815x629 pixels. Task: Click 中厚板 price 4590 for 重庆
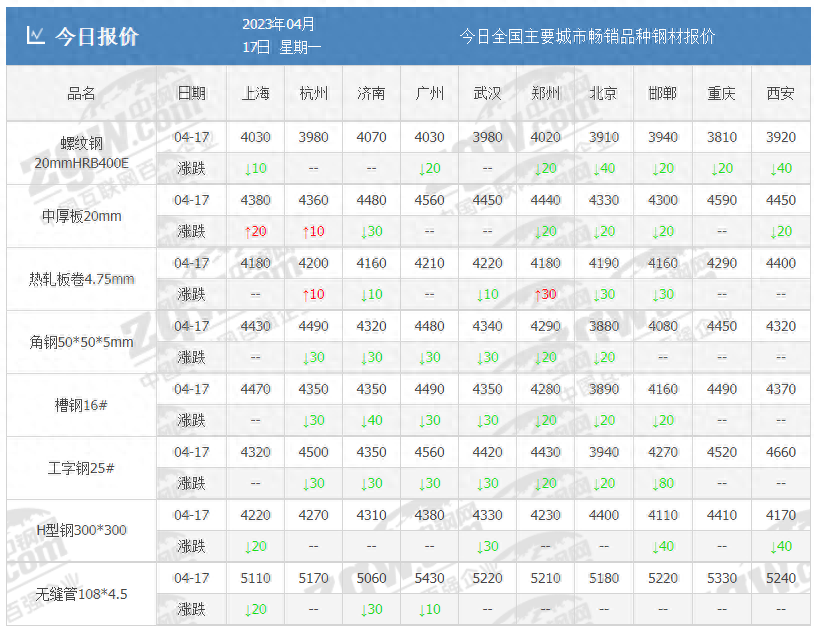pos(721,200)
